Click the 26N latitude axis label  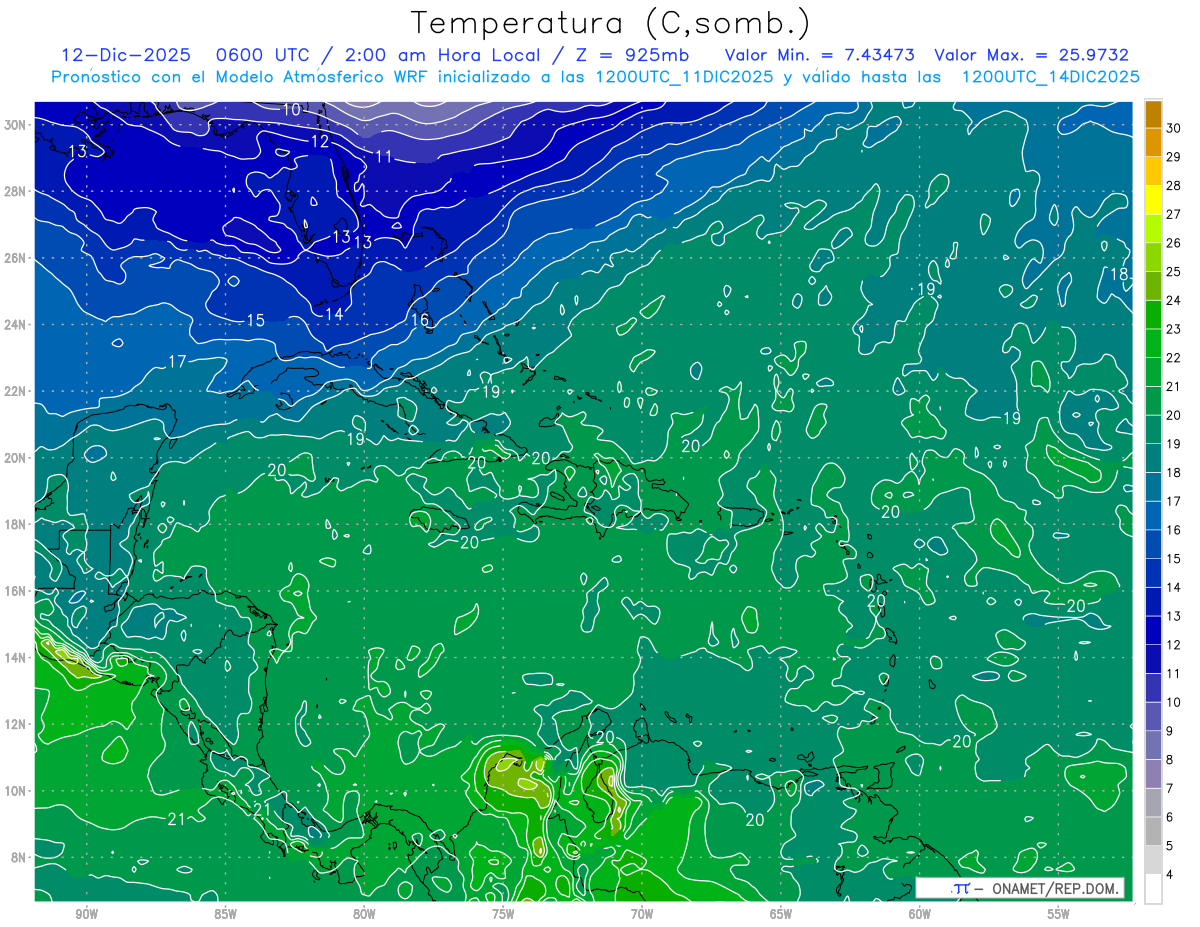tap(15, 258)
